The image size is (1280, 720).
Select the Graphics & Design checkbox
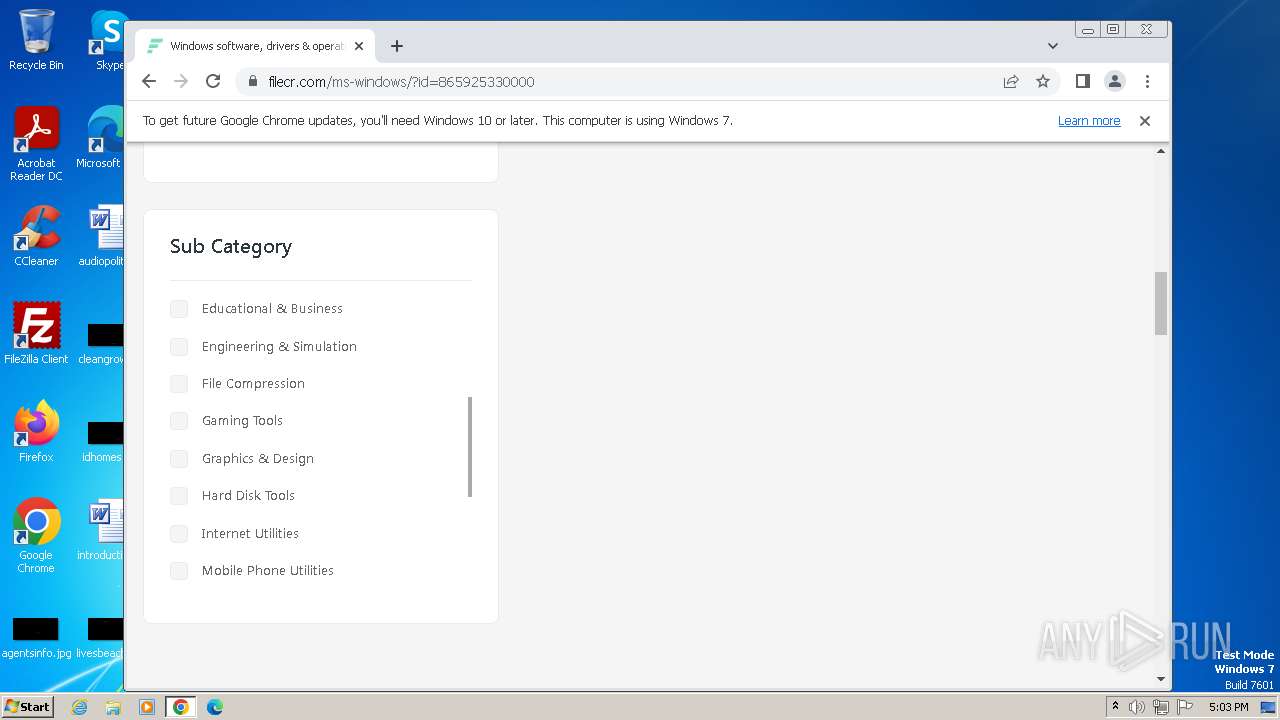[x=179, y=459]
